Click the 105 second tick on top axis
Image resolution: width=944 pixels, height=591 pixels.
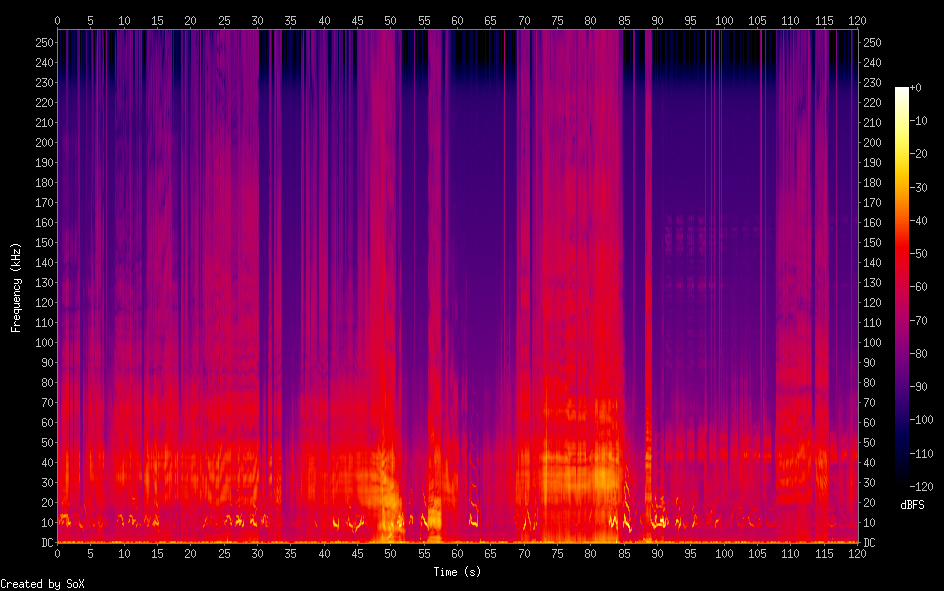757,20
